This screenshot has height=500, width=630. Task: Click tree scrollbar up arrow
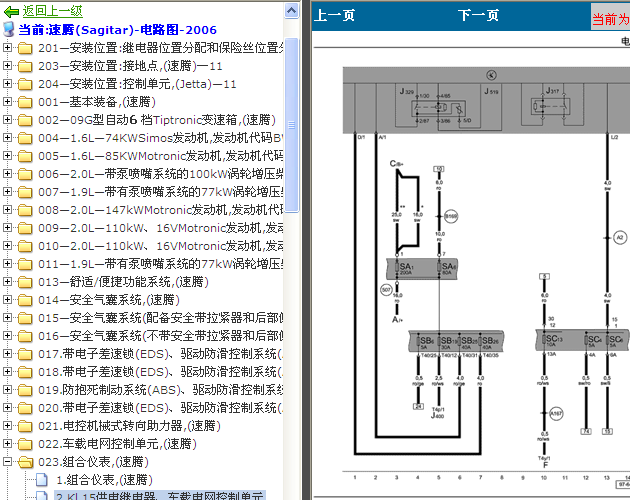click(x=291, y=10)
